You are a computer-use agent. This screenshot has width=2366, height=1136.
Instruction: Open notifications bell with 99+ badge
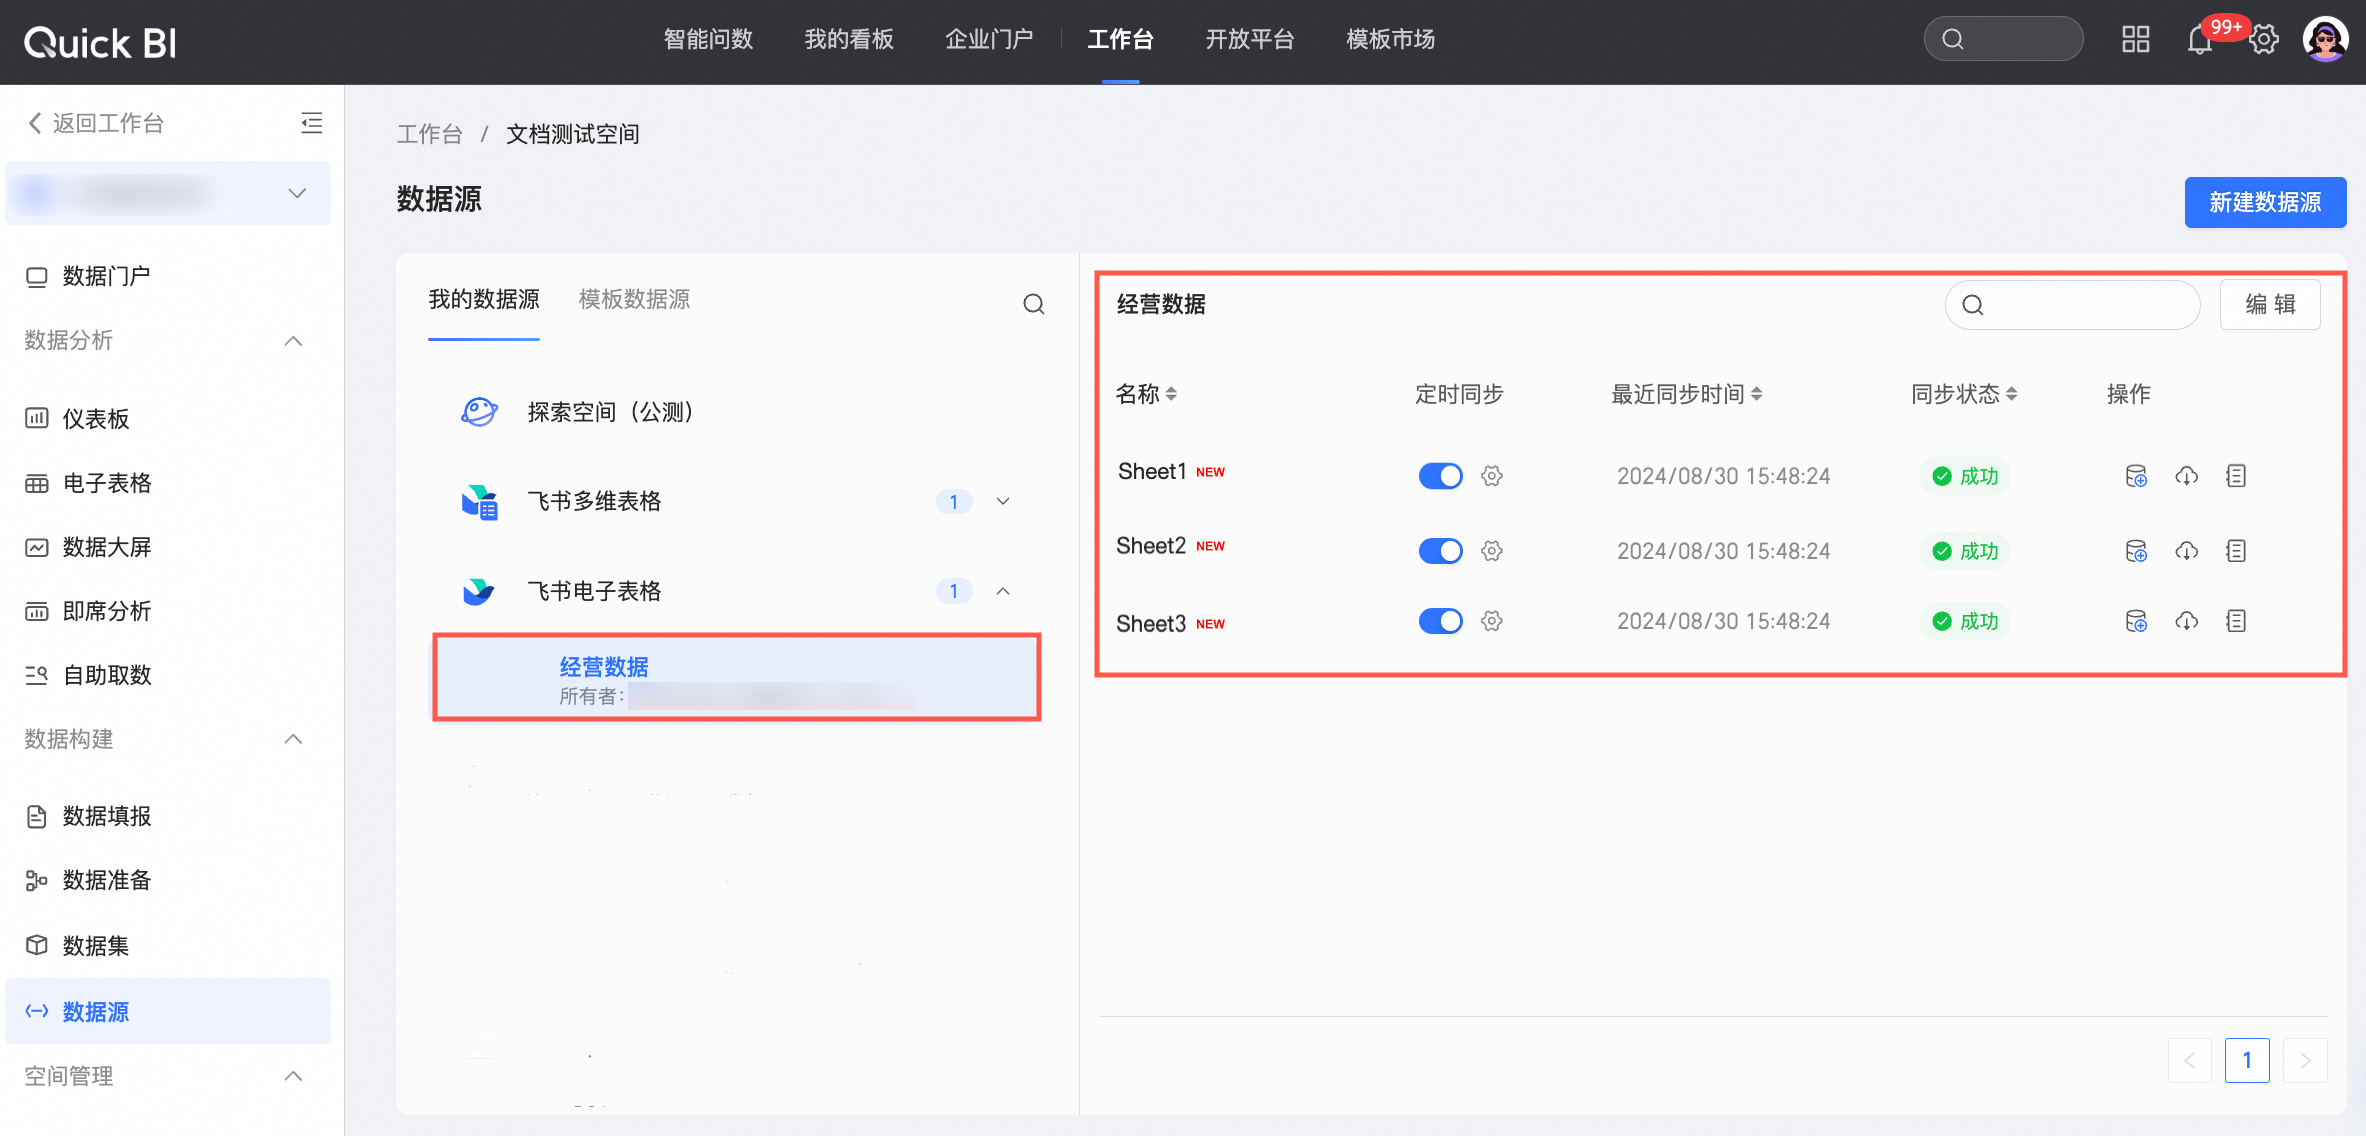pyautogui.click(x=2200, y=40)
